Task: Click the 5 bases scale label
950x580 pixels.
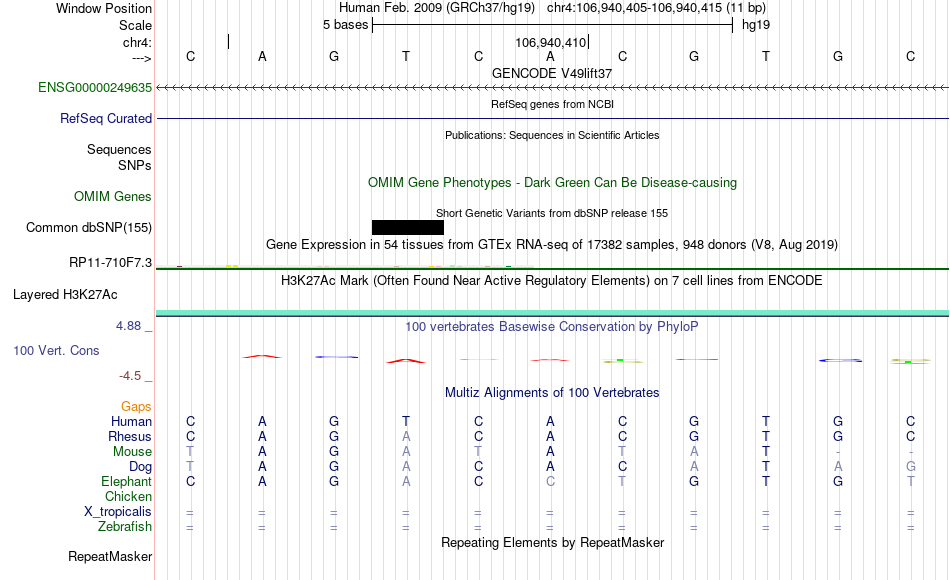Action: (345, 25)
